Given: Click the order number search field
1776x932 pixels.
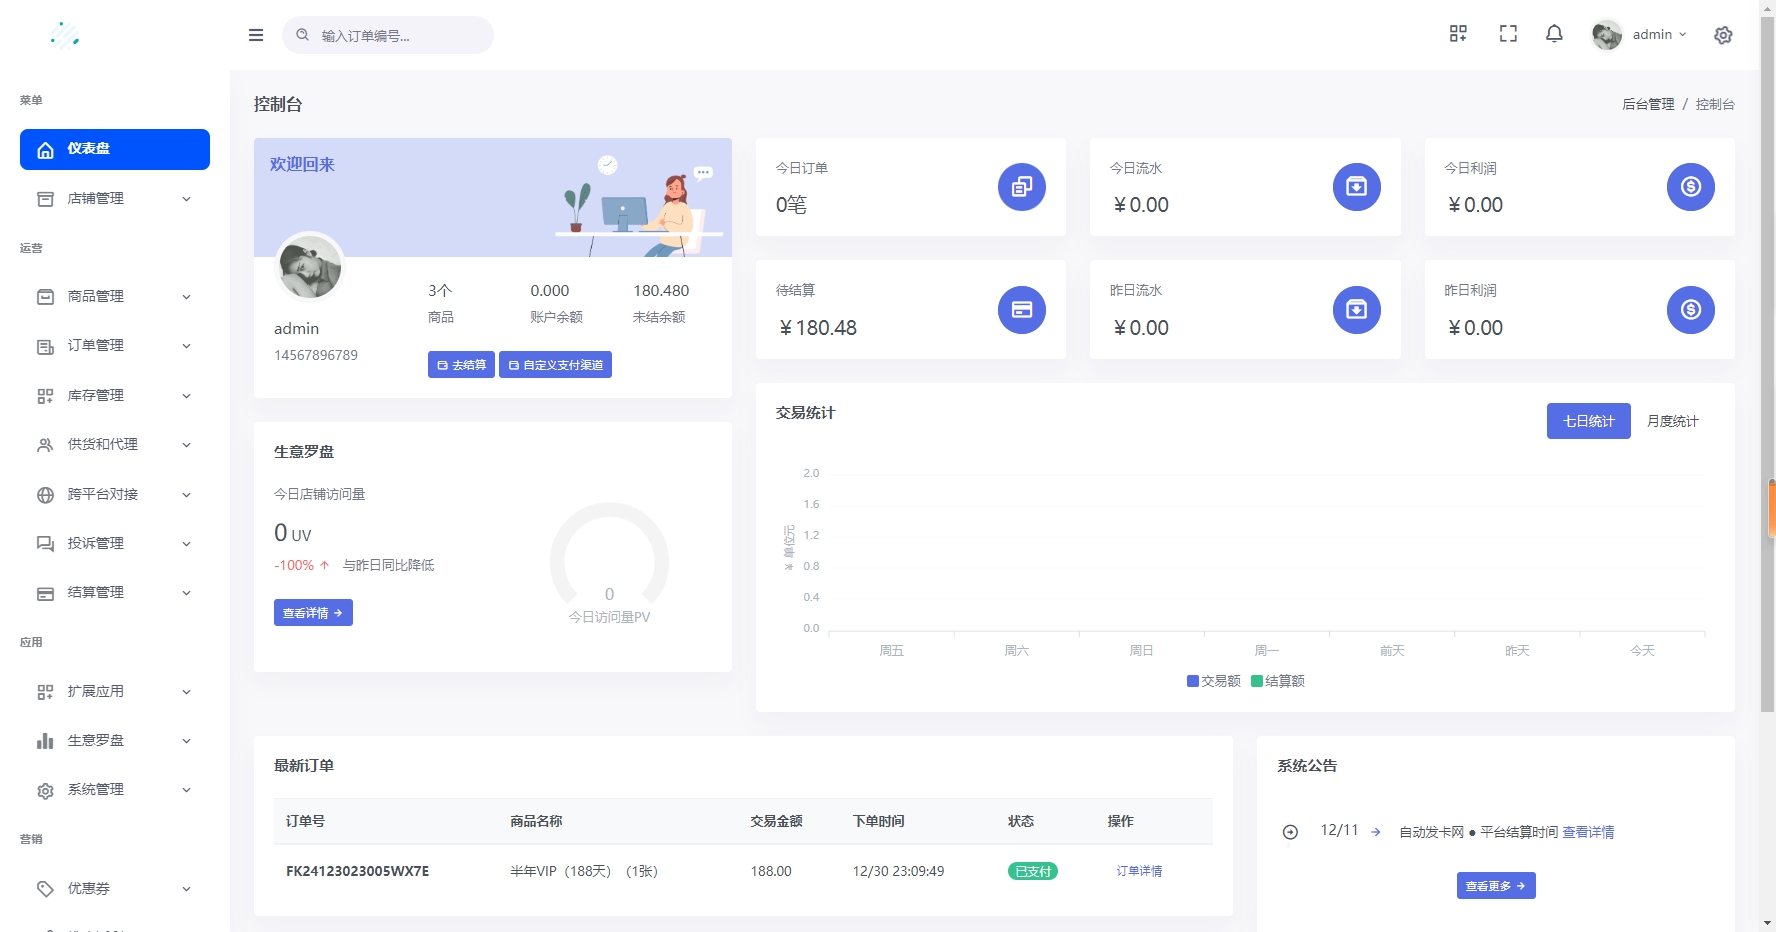Looking at the screenshot, I should click(388, 35).
